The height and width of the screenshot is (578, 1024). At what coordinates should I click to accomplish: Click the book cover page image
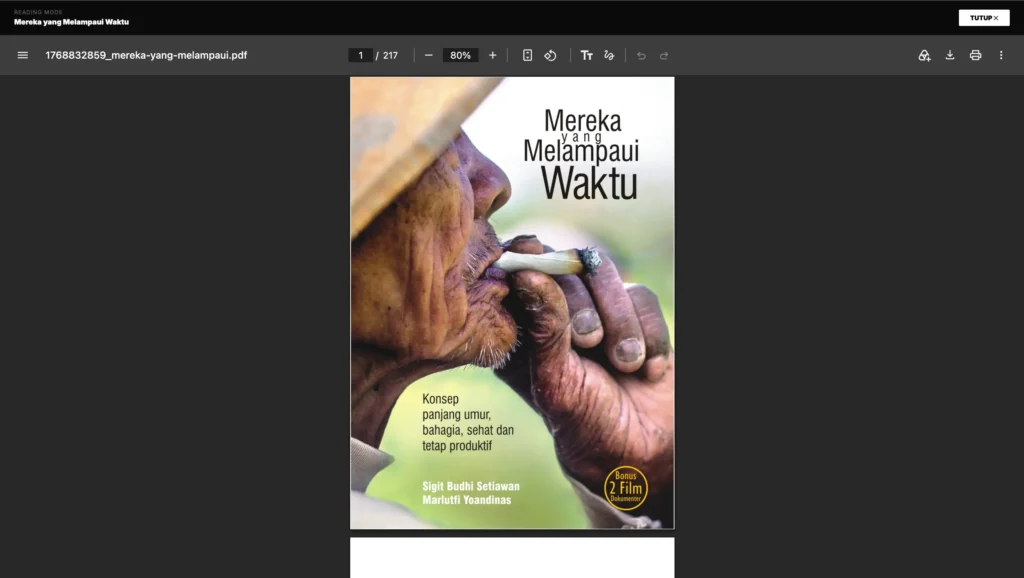pos(512,303)
